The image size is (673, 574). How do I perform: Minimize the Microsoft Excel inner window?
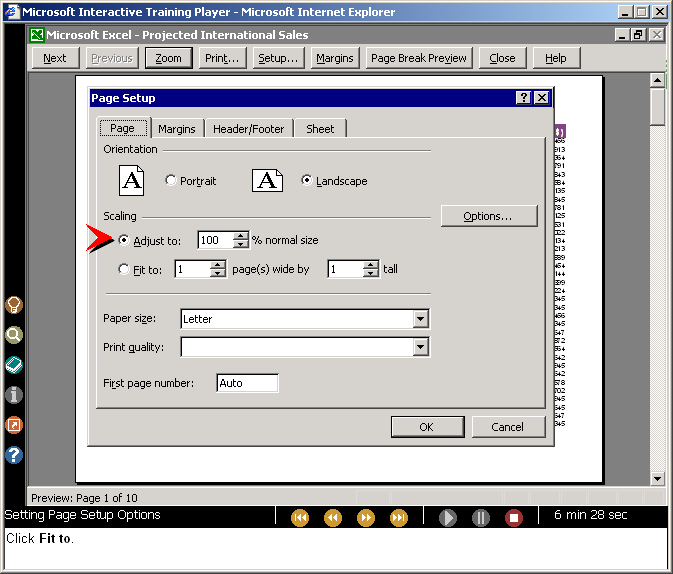[x=622, y=35]
